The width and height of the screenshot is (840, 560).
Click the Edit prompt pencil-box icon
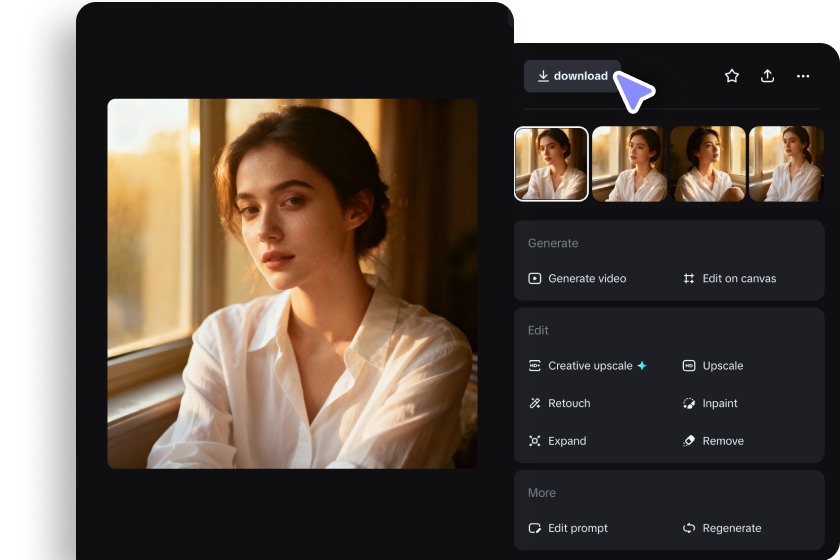point(535,528)
